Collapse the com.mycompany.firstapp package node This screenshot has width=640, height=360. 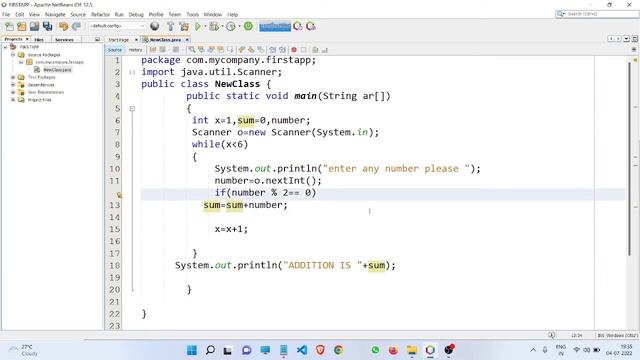coord(21,62)
